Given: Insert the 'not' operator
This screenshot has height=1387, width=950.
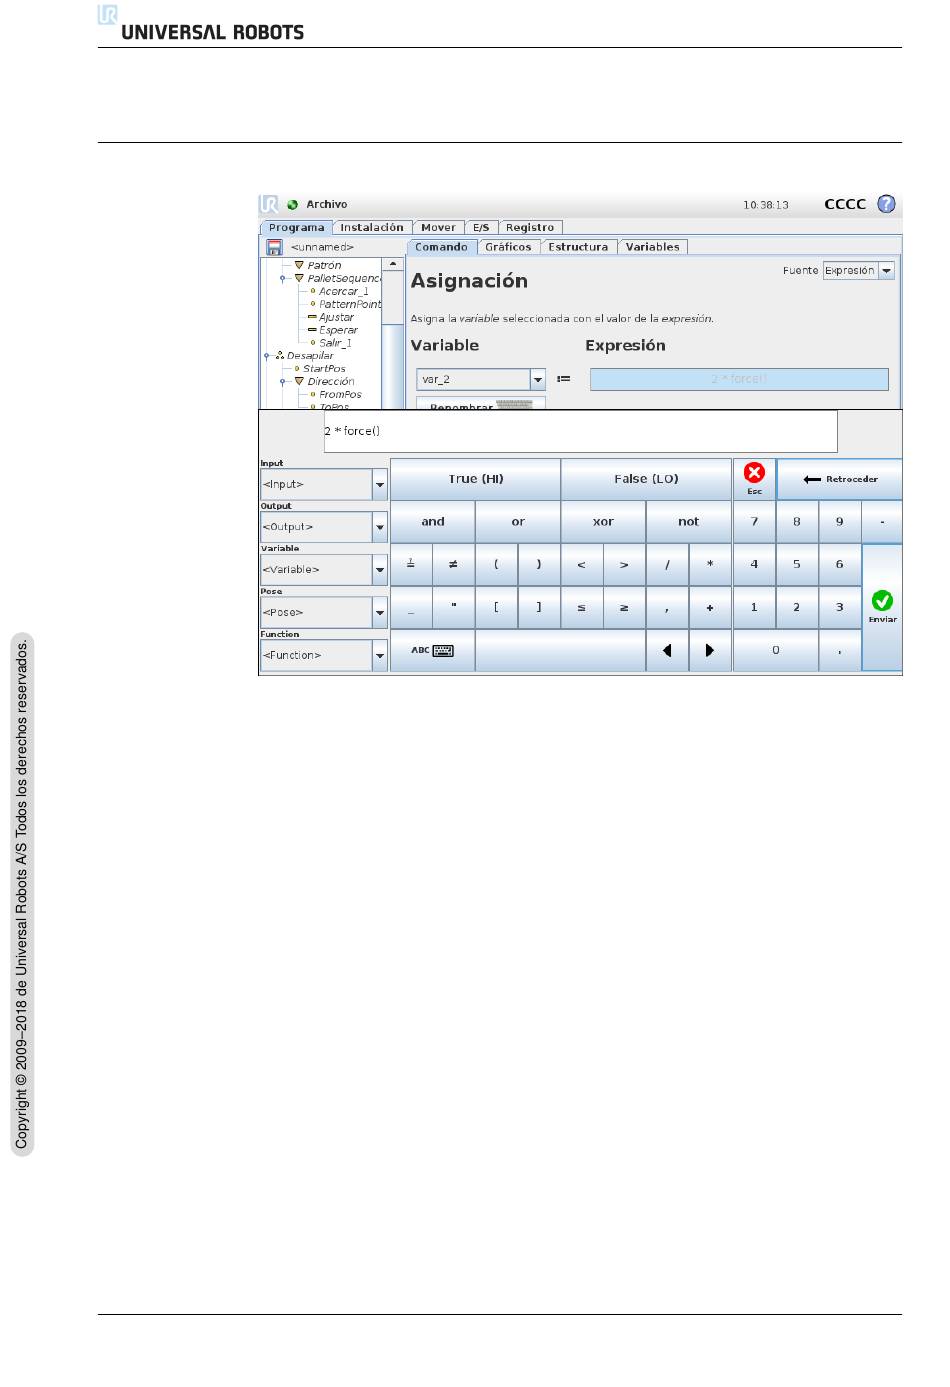Looking at the screenshot, I should [688, 521].
